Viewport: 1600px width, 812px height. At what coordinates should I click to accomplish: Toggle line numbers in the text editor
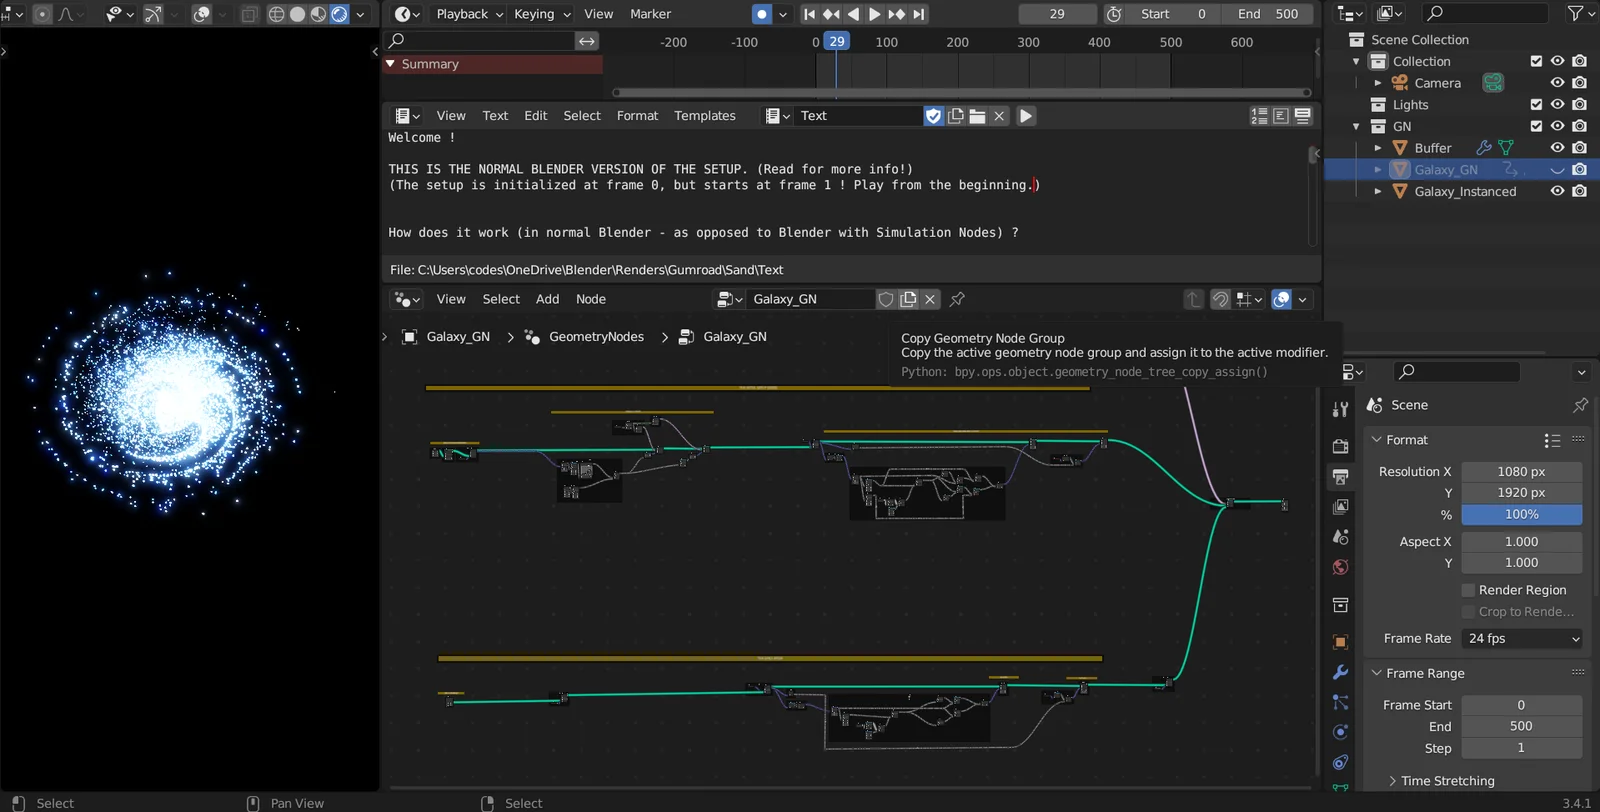[x=1259, y=116]
